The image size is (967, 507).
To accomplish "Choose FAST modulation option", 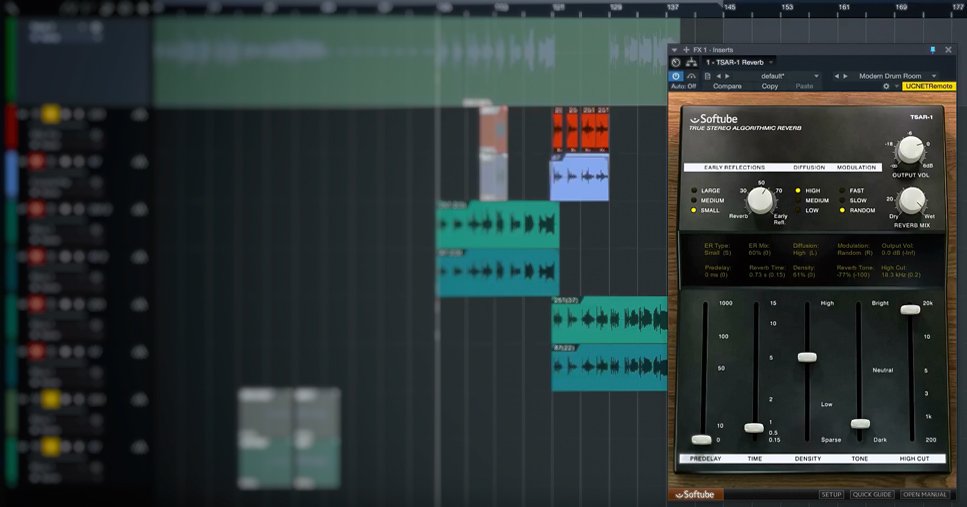I will (842, 190).
